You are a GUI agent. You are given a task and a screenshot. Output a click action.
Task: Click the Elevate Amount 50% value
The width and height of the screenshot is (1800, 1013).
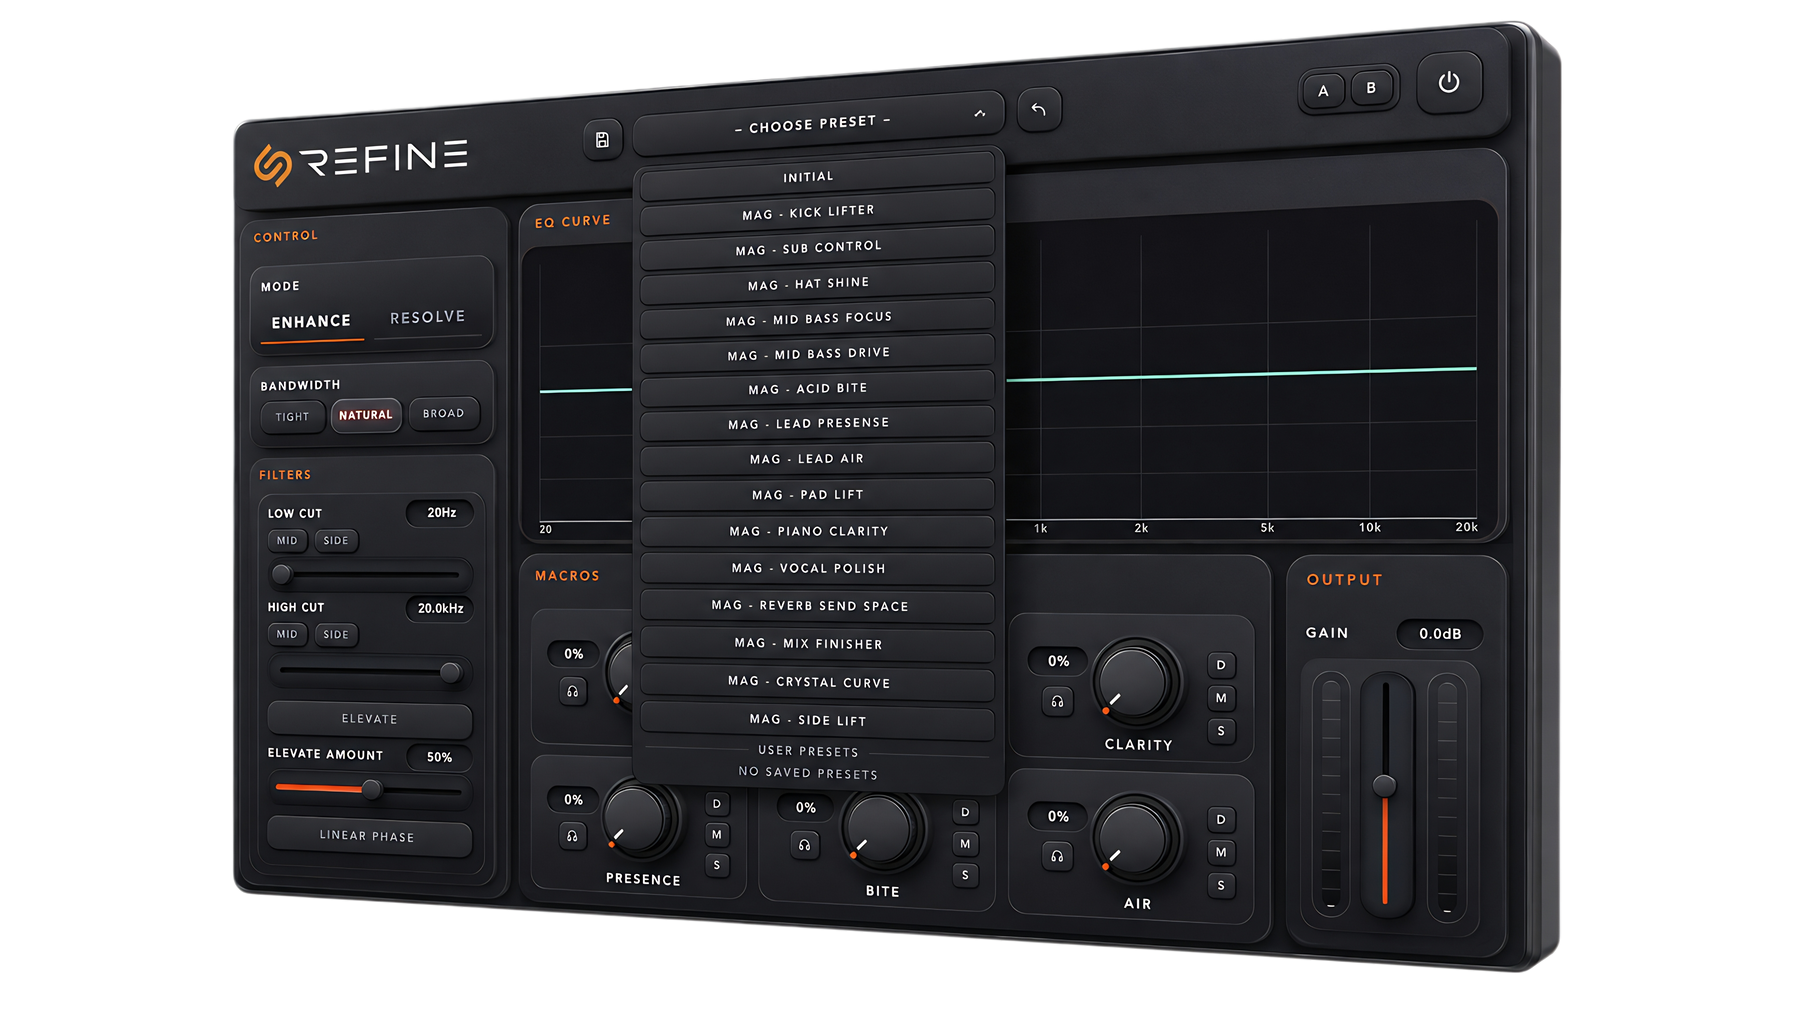tap(439, 757)
